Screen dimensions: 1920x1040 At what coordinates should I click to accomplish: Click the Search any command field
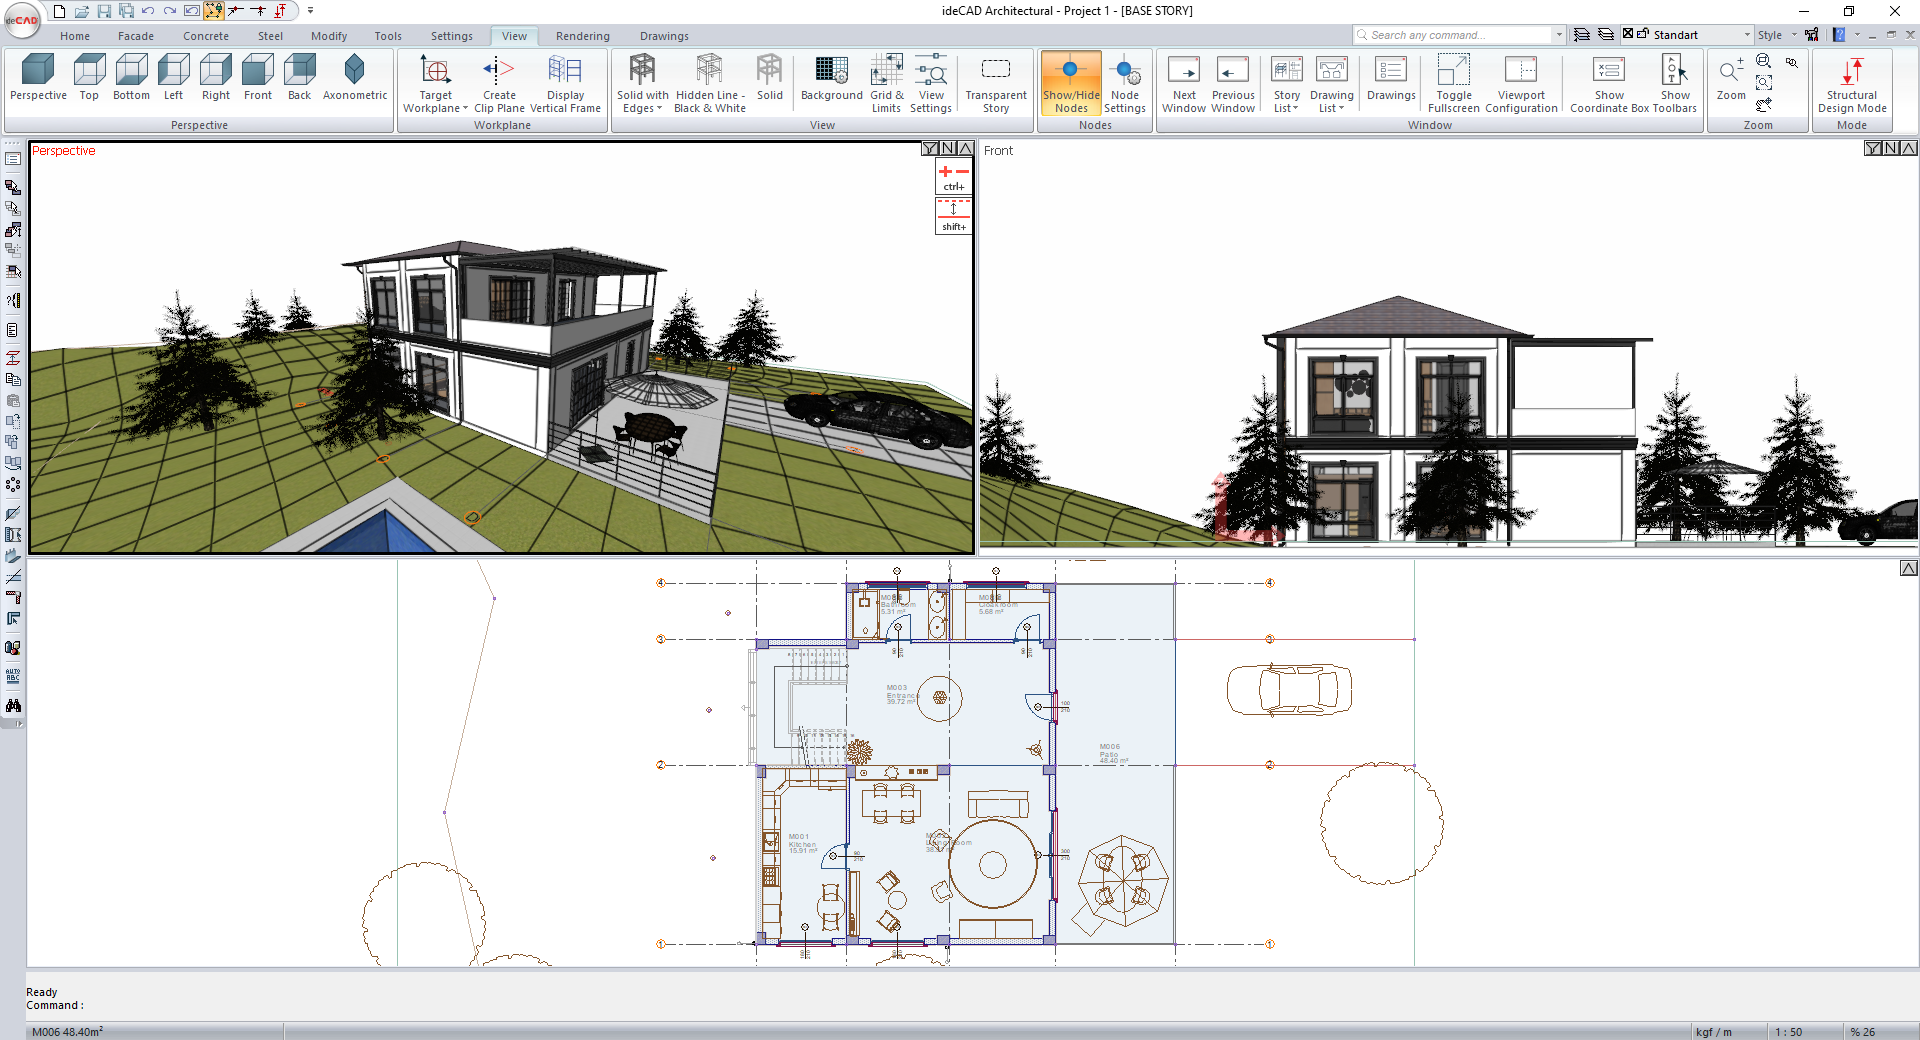coord(1455,35)
